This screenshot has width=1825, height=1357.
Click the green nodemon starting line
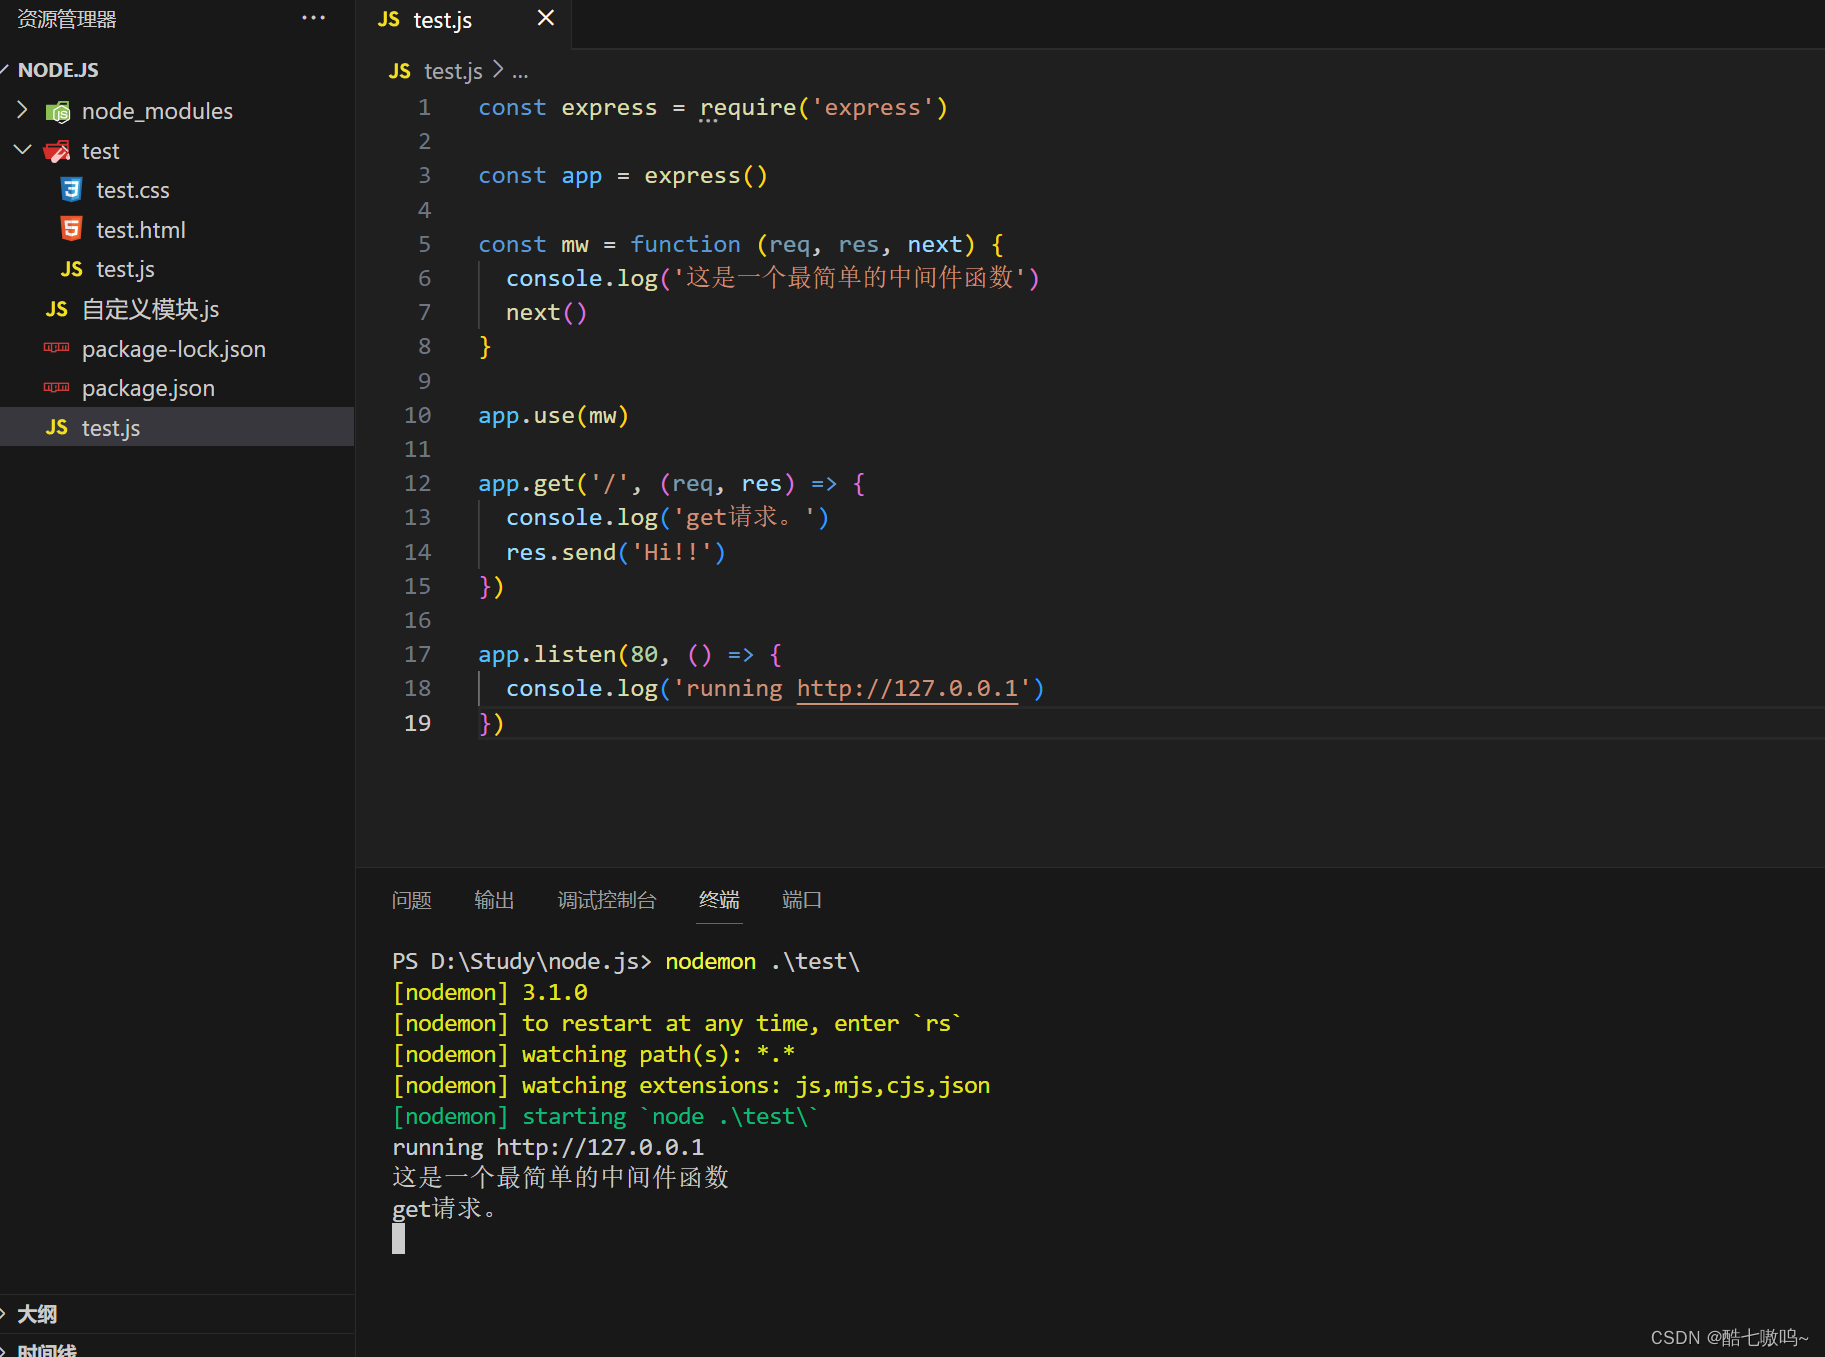pyautogui.click(x=605, y=1117)
